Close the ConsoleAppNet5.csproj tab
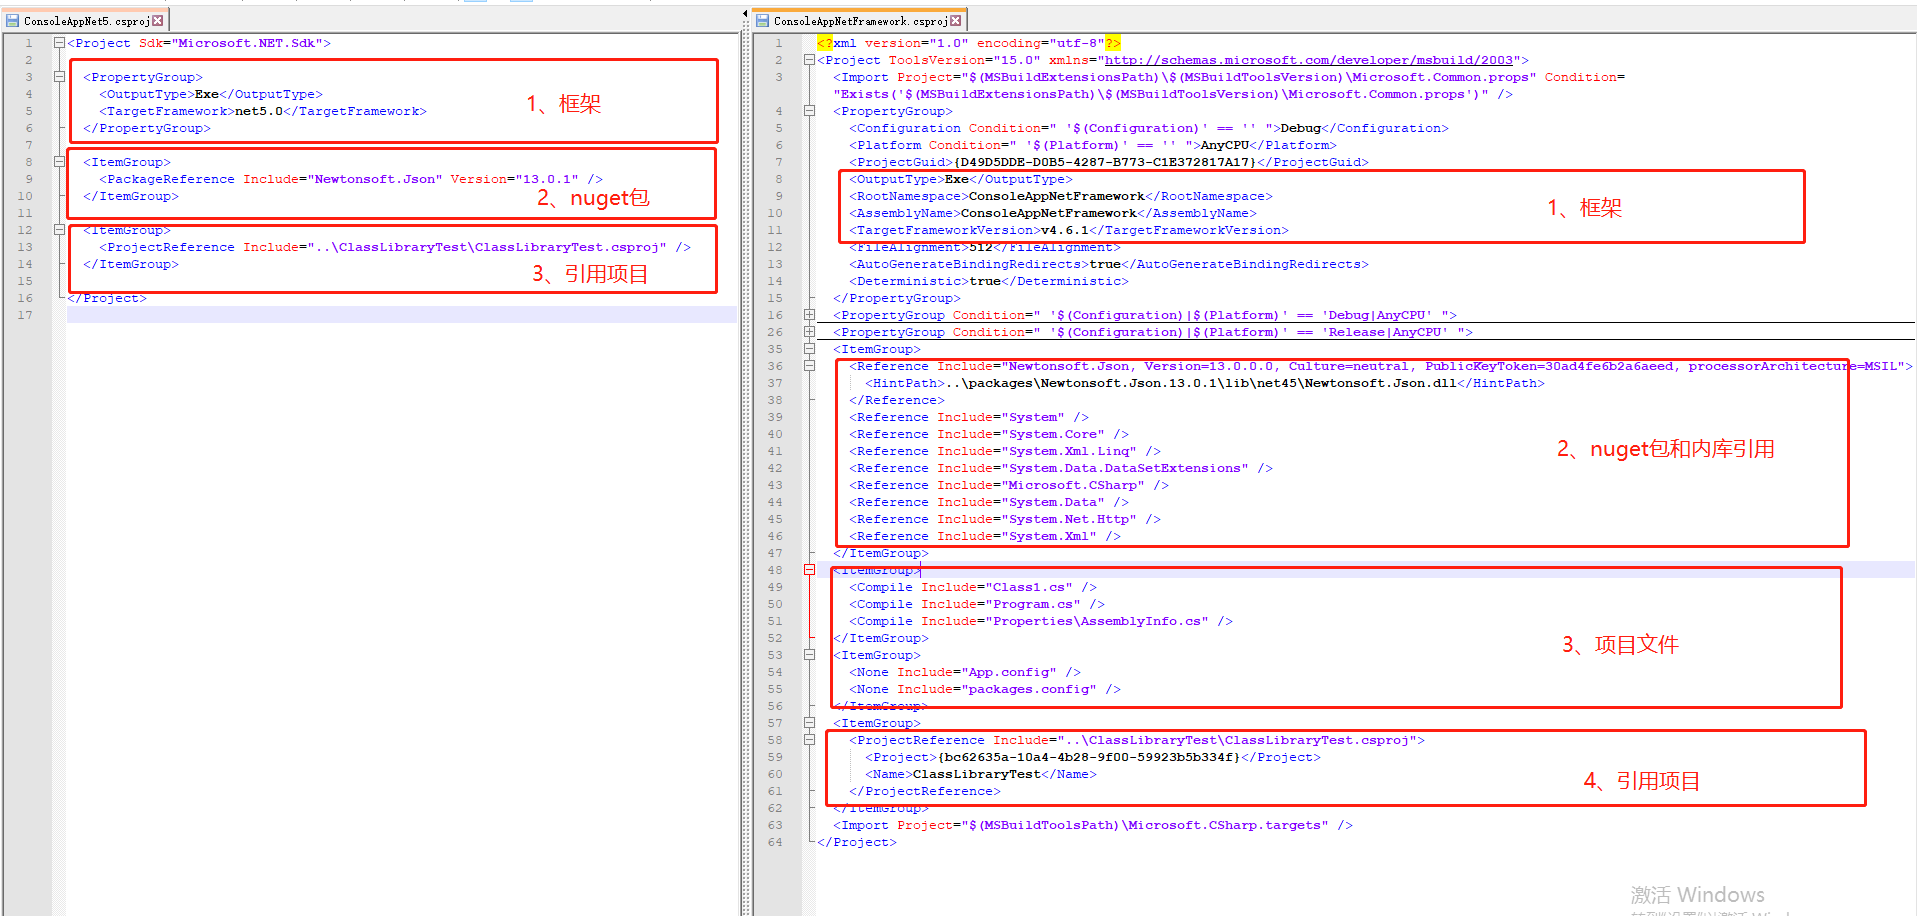 (157, 21)
